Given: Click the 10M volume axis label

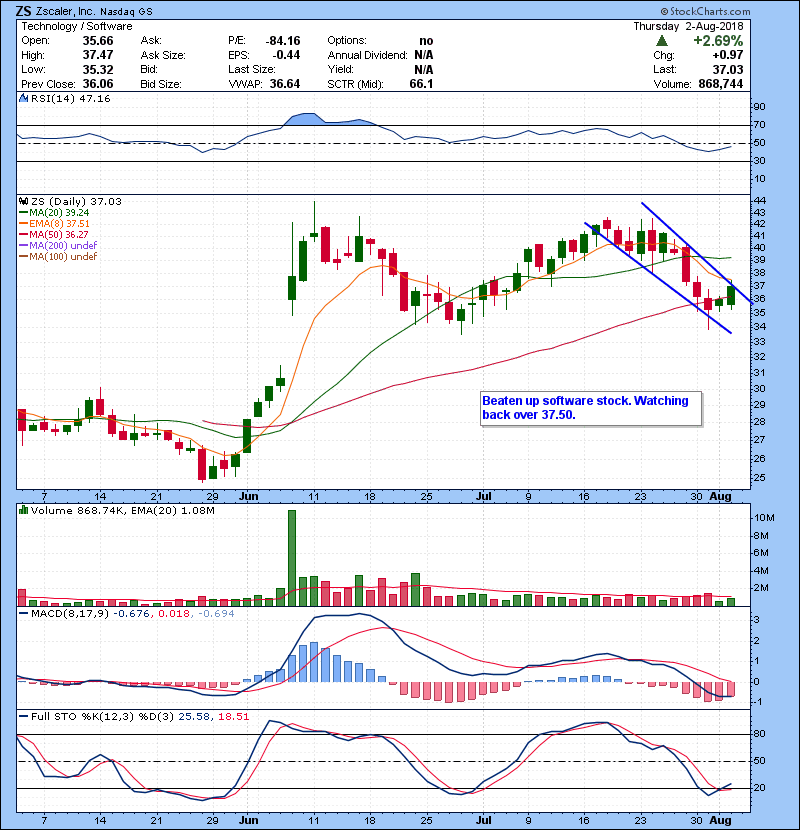Looking at the screenshot, I should pyautogui.click(x=763, y=518).
